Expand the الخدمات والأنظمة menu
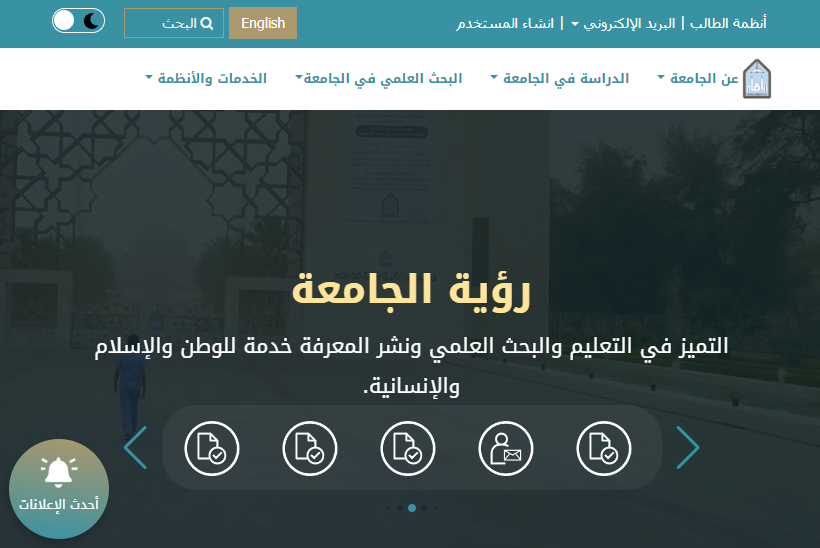Viewport: 820px width, 548px height. click(206, 78)
